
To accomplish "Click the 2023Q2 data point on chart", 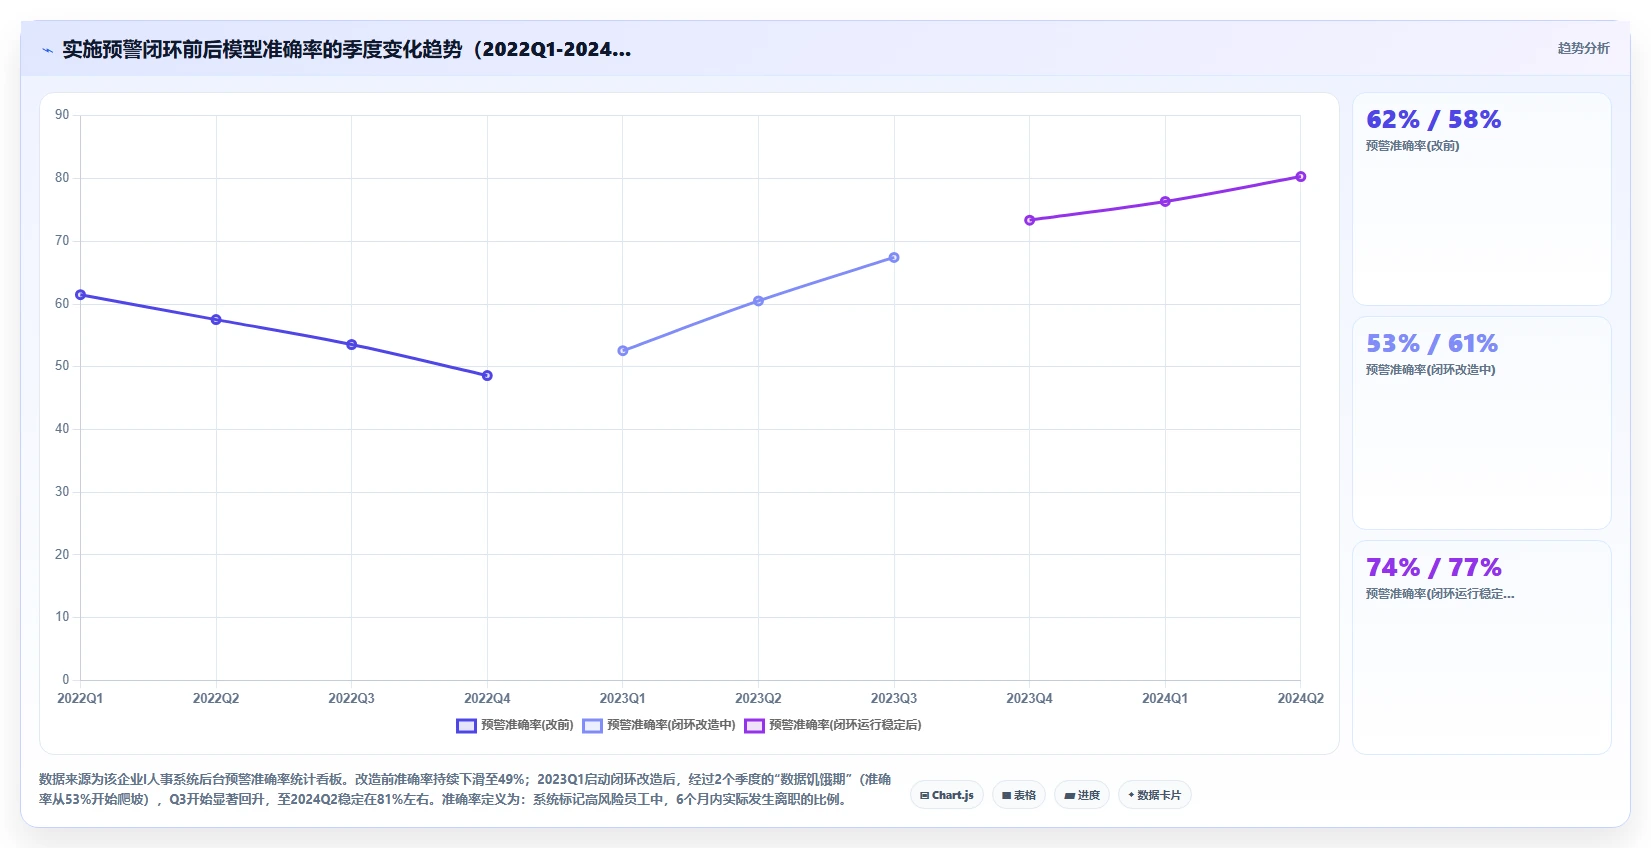I will click(758, 301).
